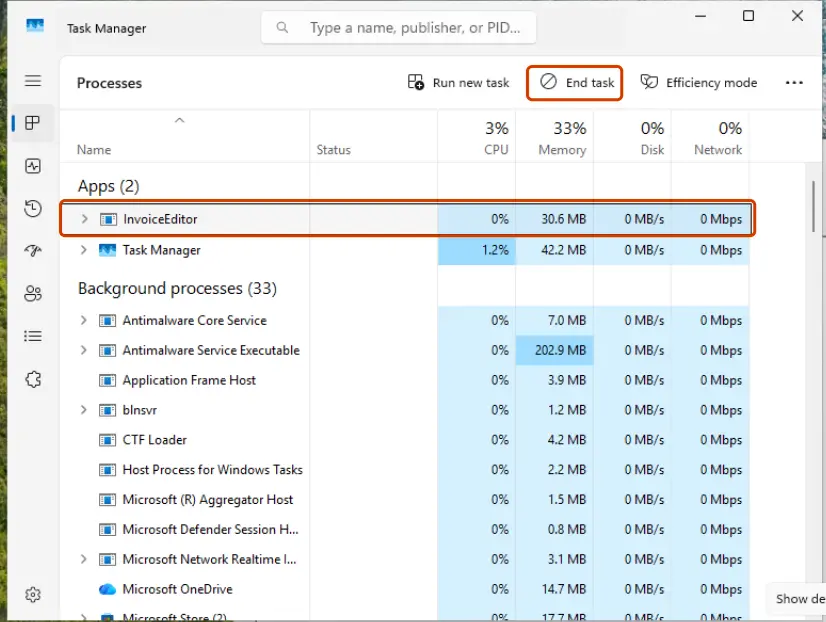Select the Processes page icon in sidebar

click(x=33, y=123)
